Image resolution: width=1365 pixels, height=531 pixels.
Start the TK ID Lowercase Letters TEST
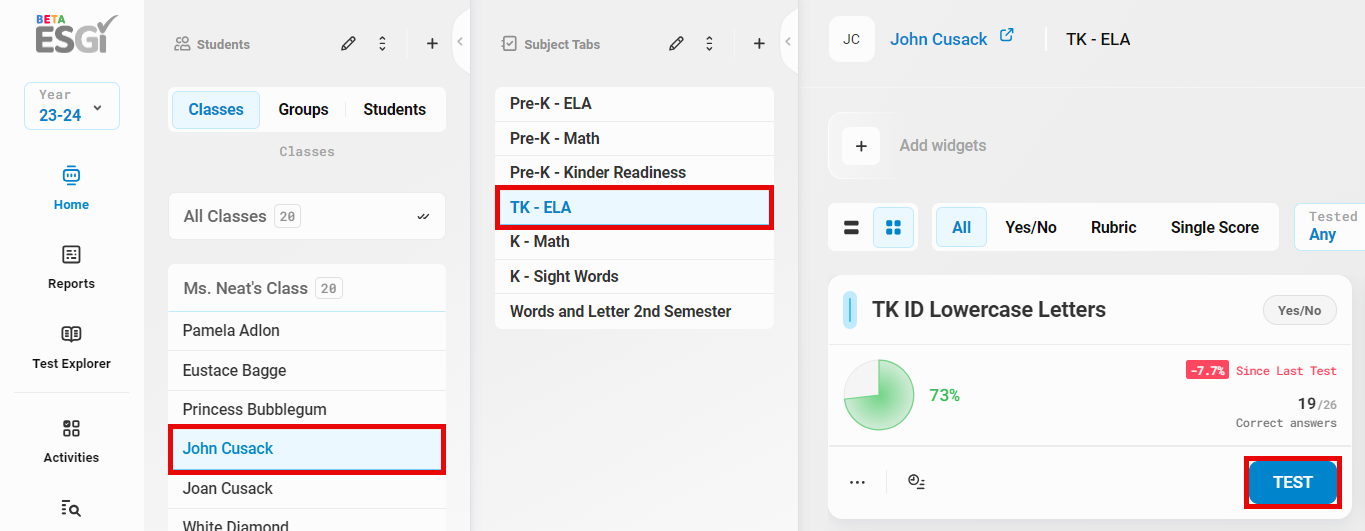coord(1292,483)
